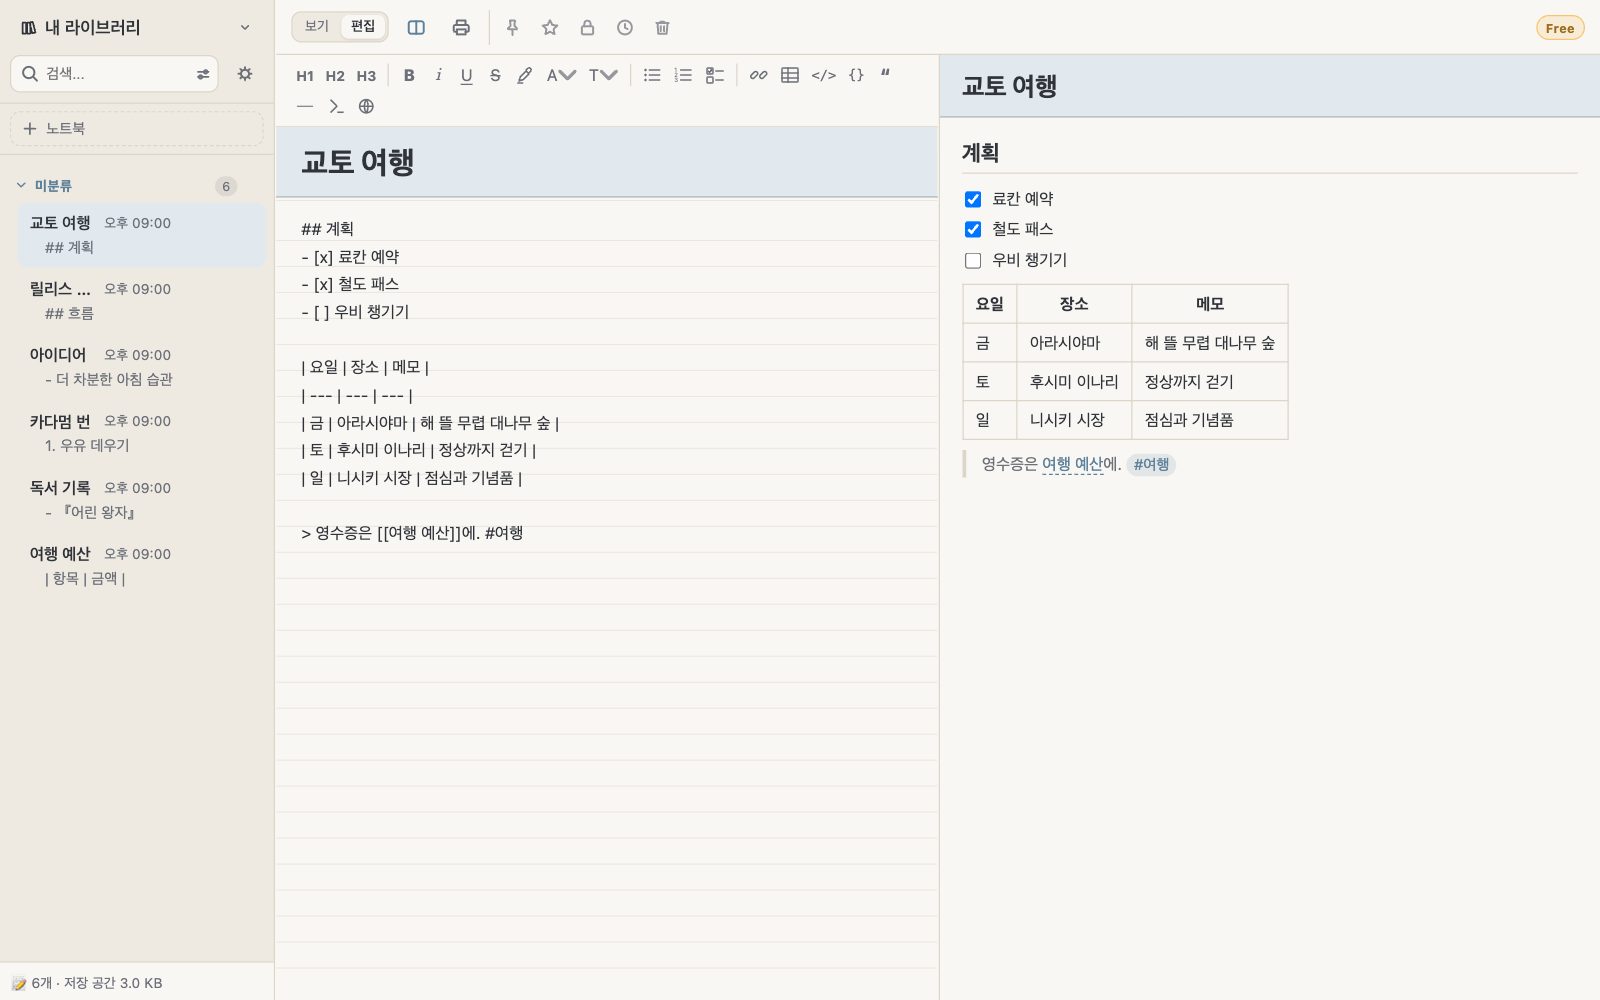This screenshot has height=1000, width=1600.
Task: Open the text color dropdown
Action: tap(561, 75)
